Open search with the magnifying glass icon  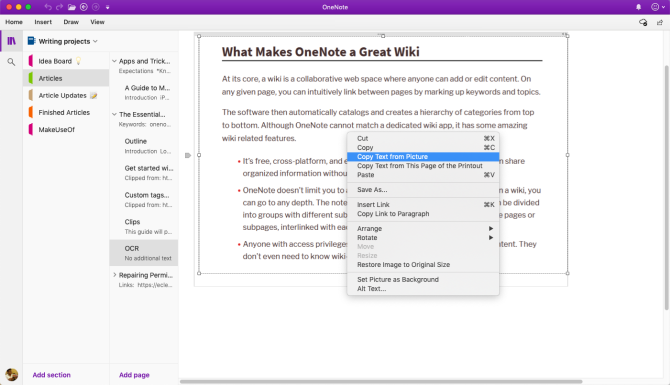(11, 62)
